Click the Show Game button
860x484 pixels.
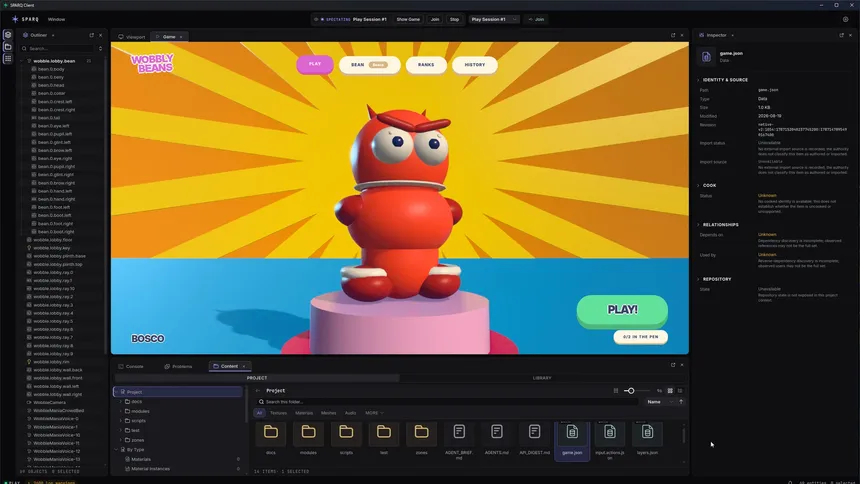(x=408, y=19)
